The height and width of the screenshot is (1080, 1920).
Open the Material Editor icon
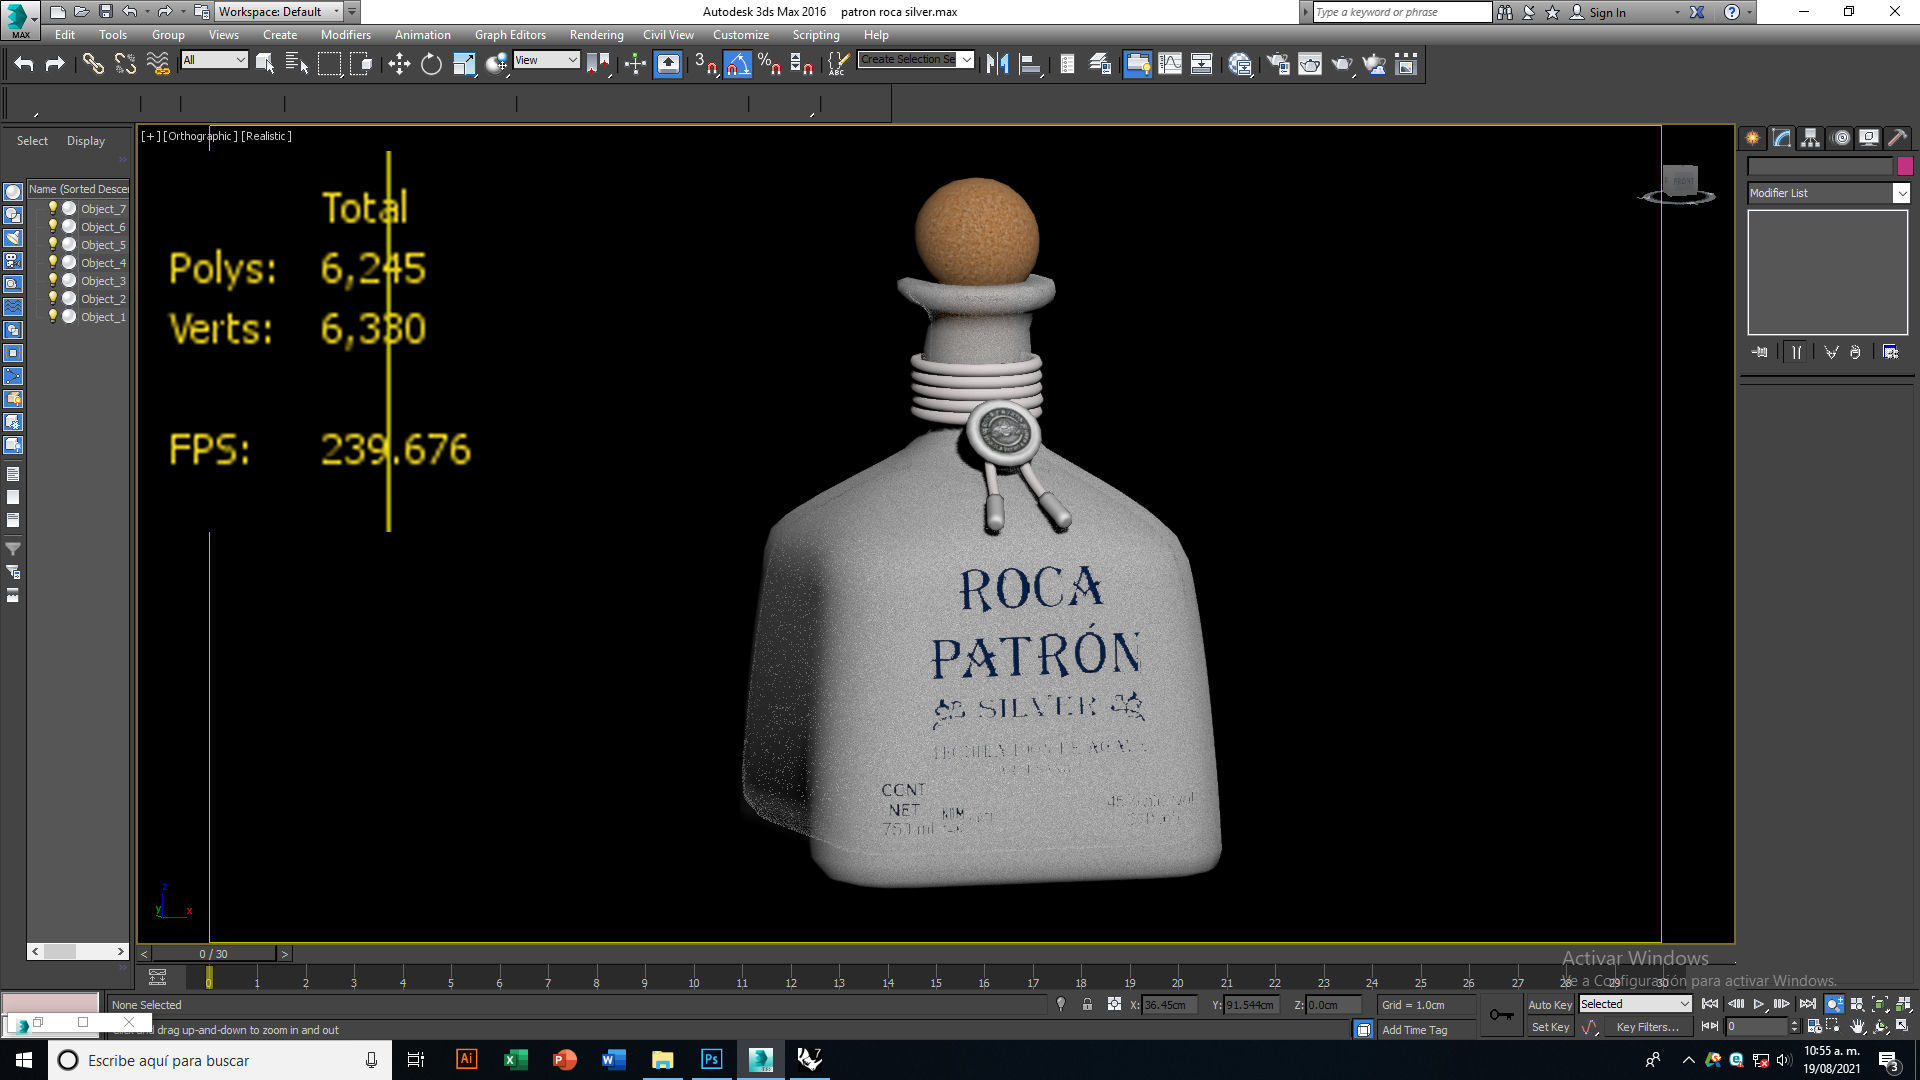tap(1240, 64)
